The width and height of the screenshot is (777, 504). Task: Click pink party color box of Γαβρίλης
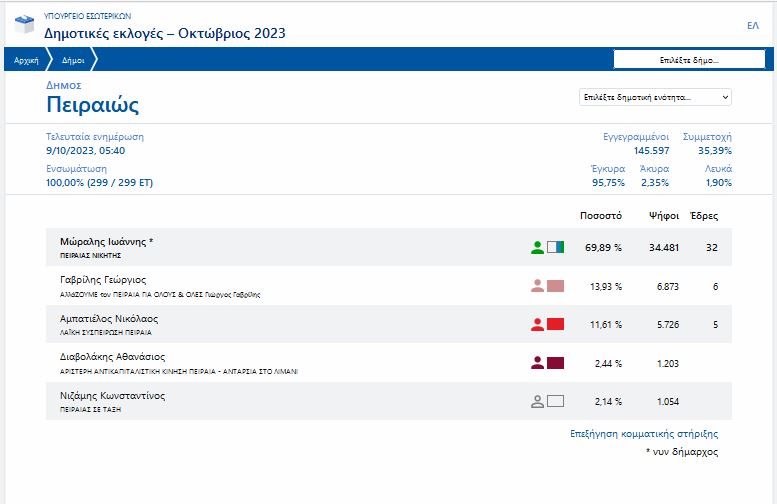(x=556, y=286)
